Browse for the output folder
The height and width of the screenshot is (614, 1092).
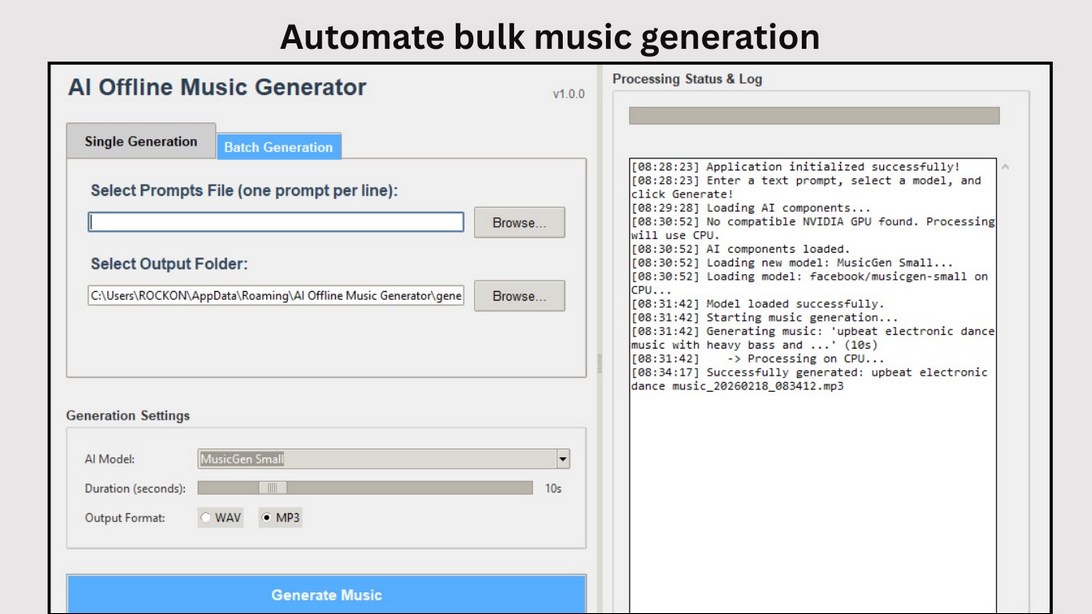pyautogui.click(x=519, y=295)
